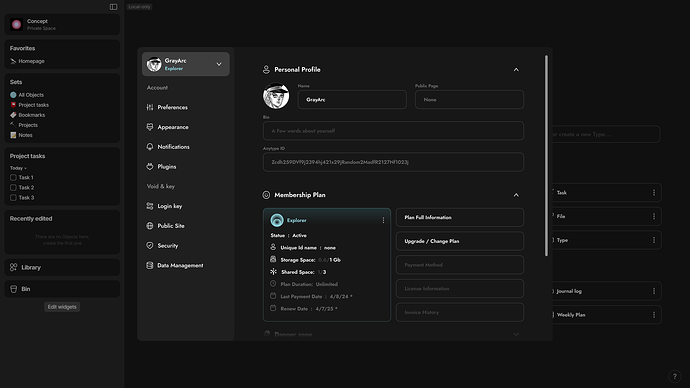Click the Public Site globe icon
The width and height of the screenshot is (690, 388).
(x=150, y=226)
